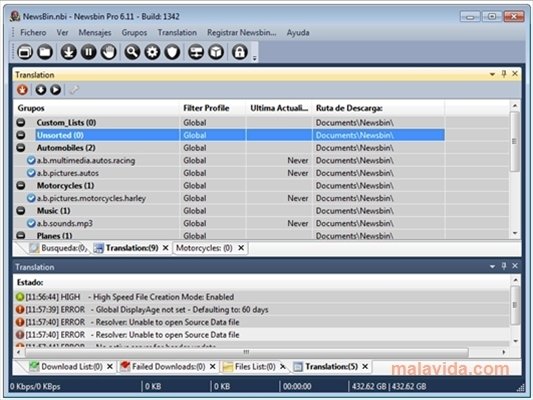533x400 pixels.
Task: Toggle checkmark for a.b.pictures.motorcycles.harley
Action: [x=31, y=198]
